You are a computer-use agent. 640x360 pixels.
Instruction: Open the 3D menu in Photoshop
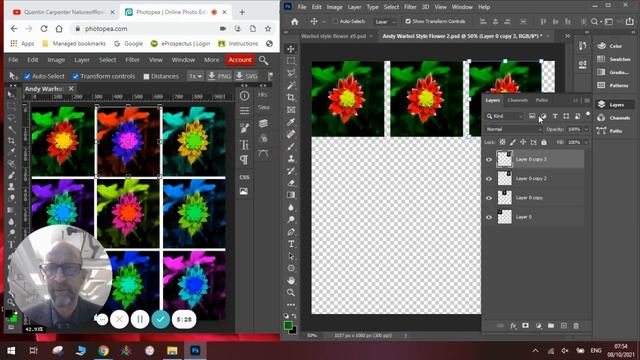425,7
